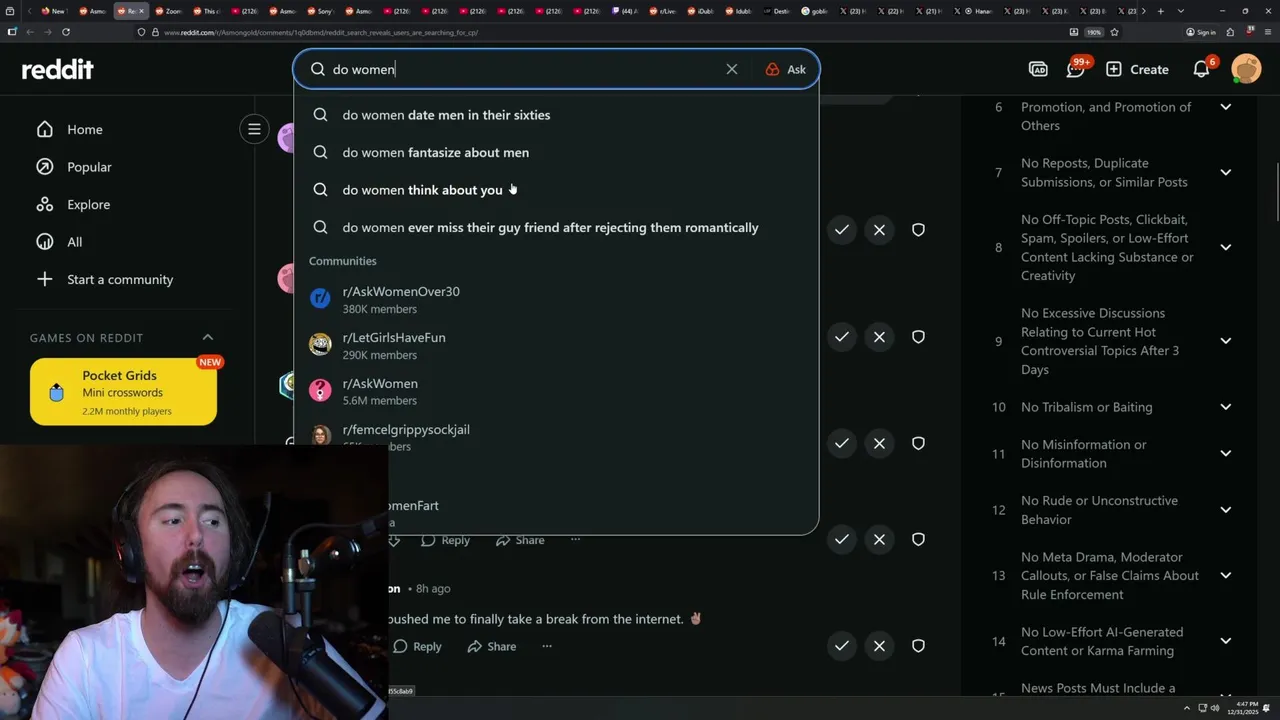Image resolution: width=1280 pixels, height=720 pixels.
Task: Approve the comment beside the Reply and Share row
Action: coord(842,539)
